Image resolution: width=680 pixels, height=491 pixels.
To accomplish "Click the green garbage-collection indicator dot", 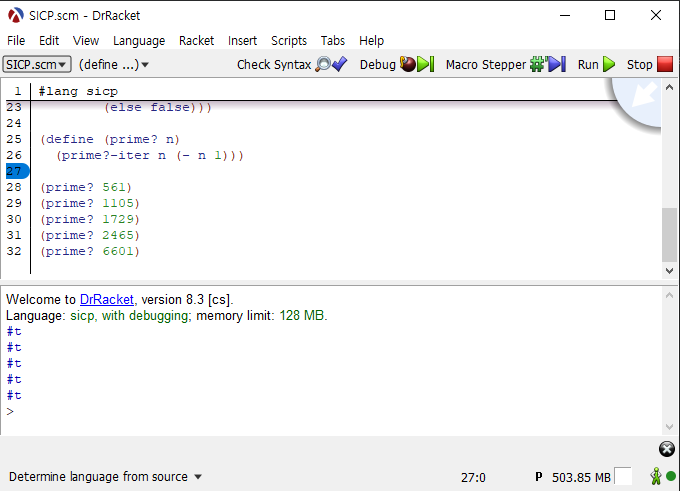I will (670, 477).
